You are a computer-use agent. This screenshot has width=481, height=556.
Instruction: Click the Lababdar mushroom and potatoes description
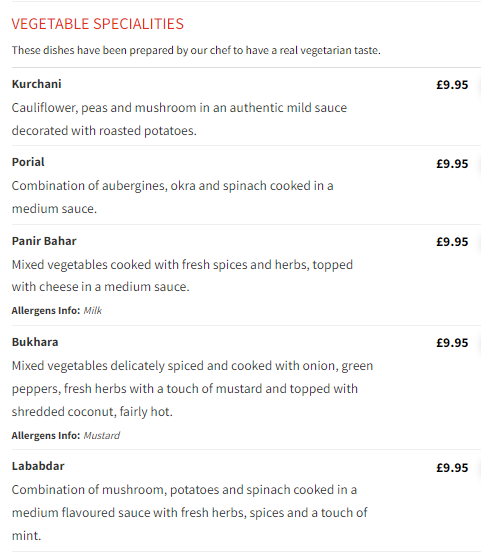189,513
